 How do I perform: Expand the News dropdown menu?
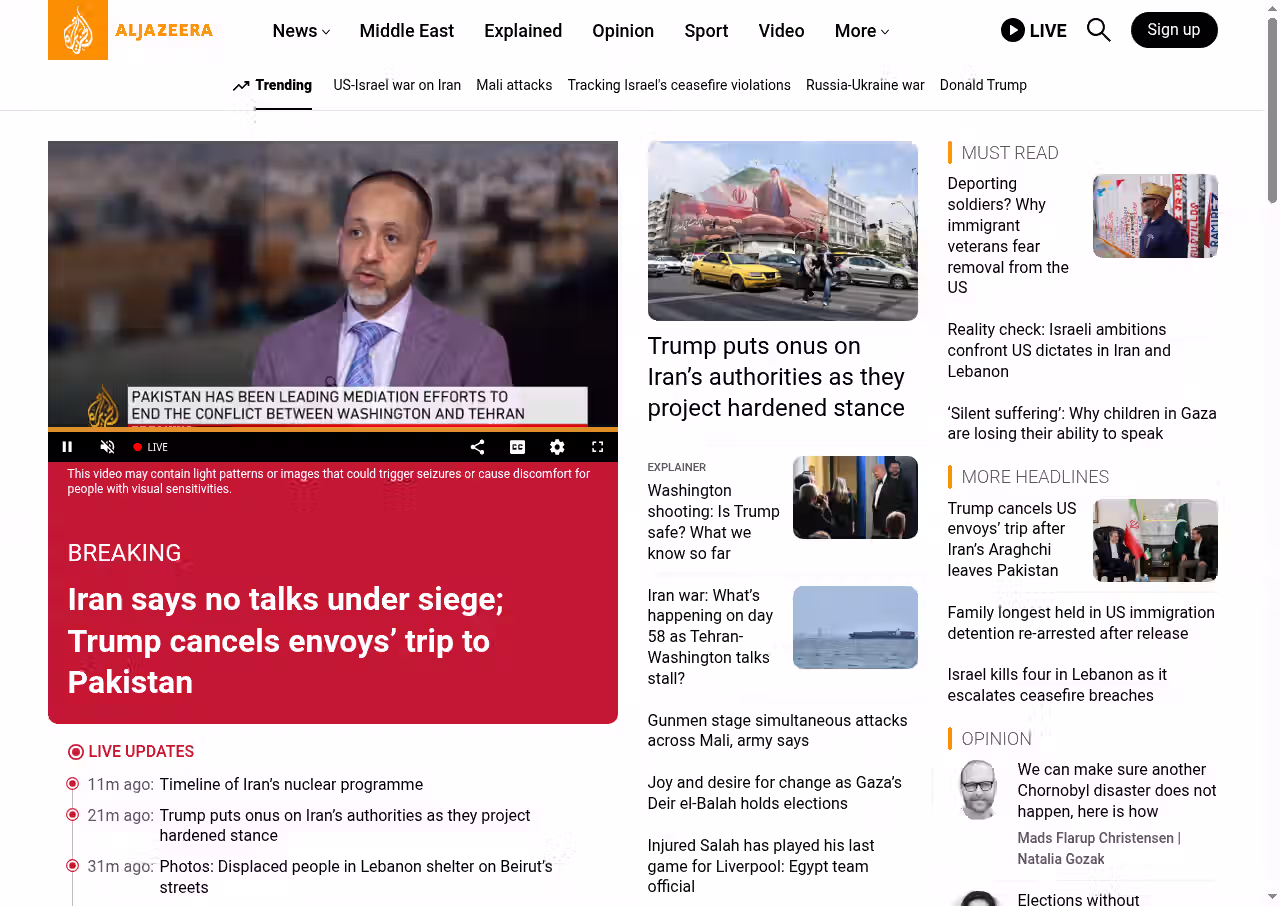pyautogui.click(x=301, y=31)
